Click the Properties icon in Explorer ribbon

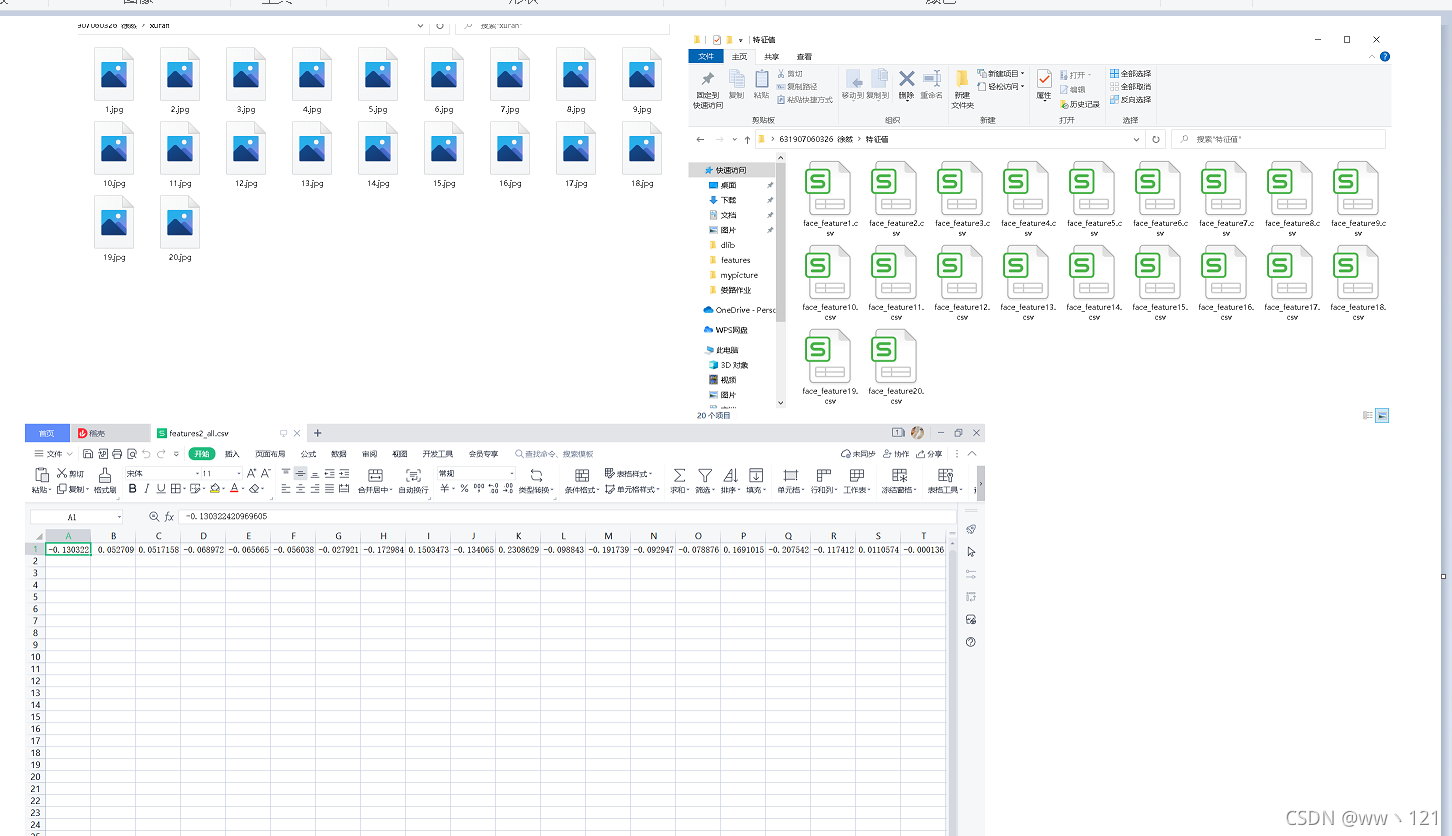point(1044,79)
